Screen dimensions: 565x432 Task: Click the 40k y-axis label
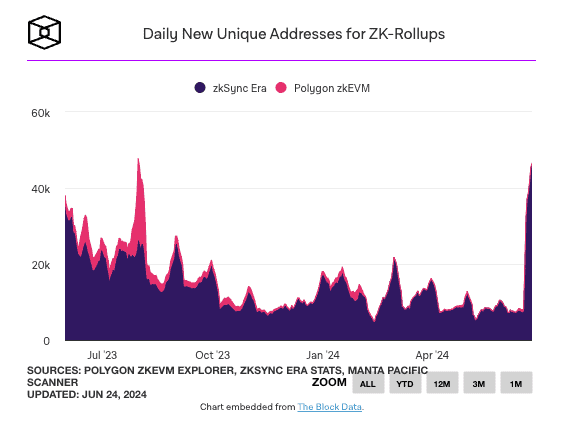click(40, 189)
